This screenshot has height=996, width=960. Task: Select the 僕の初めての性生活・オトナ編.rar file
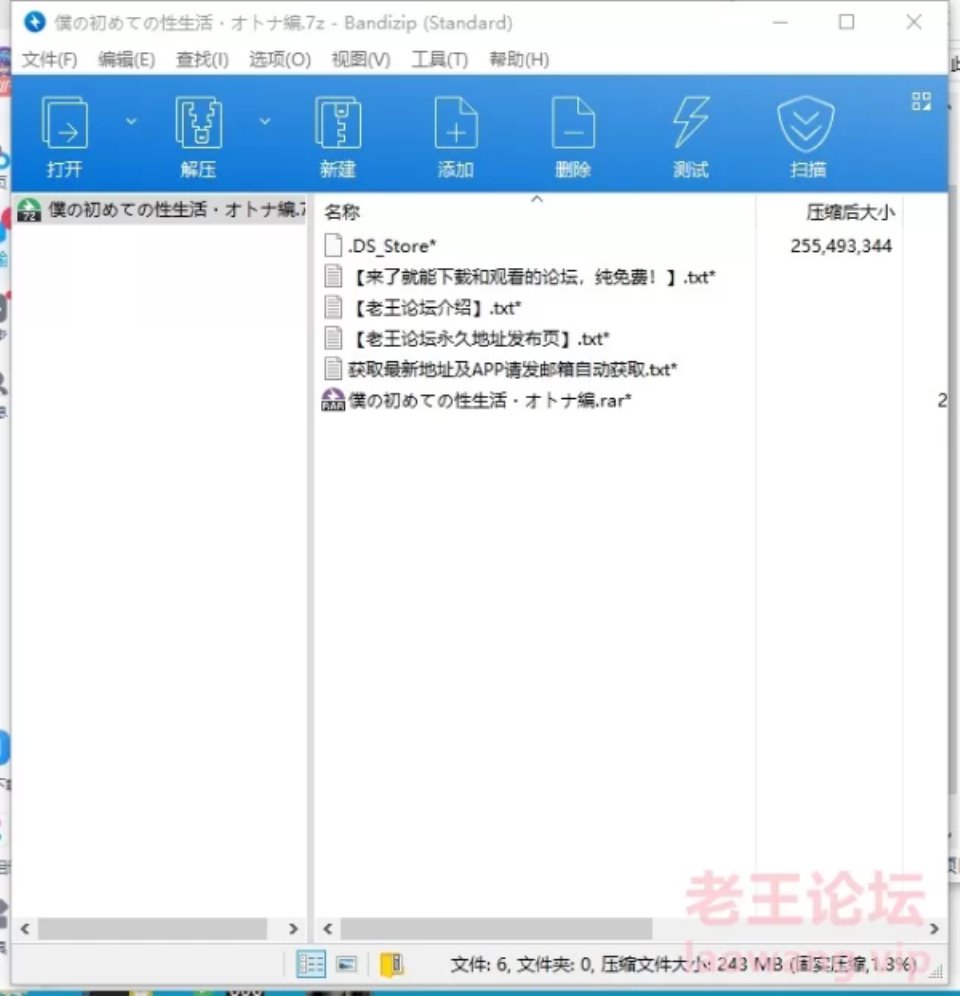(477, 400)
